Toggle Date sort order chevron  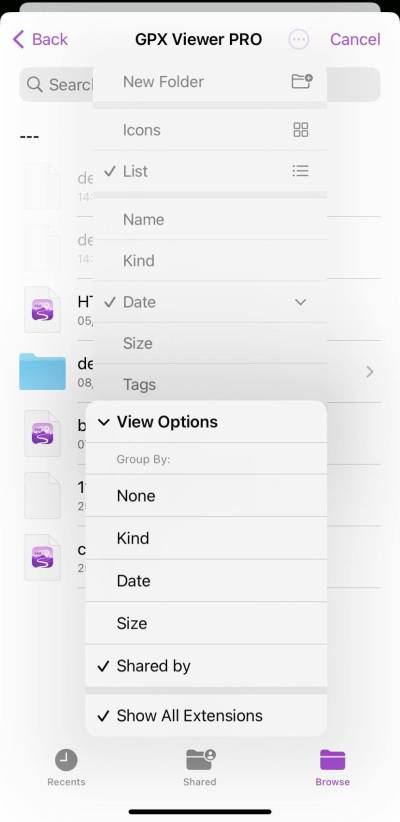[x=300, y=302]
